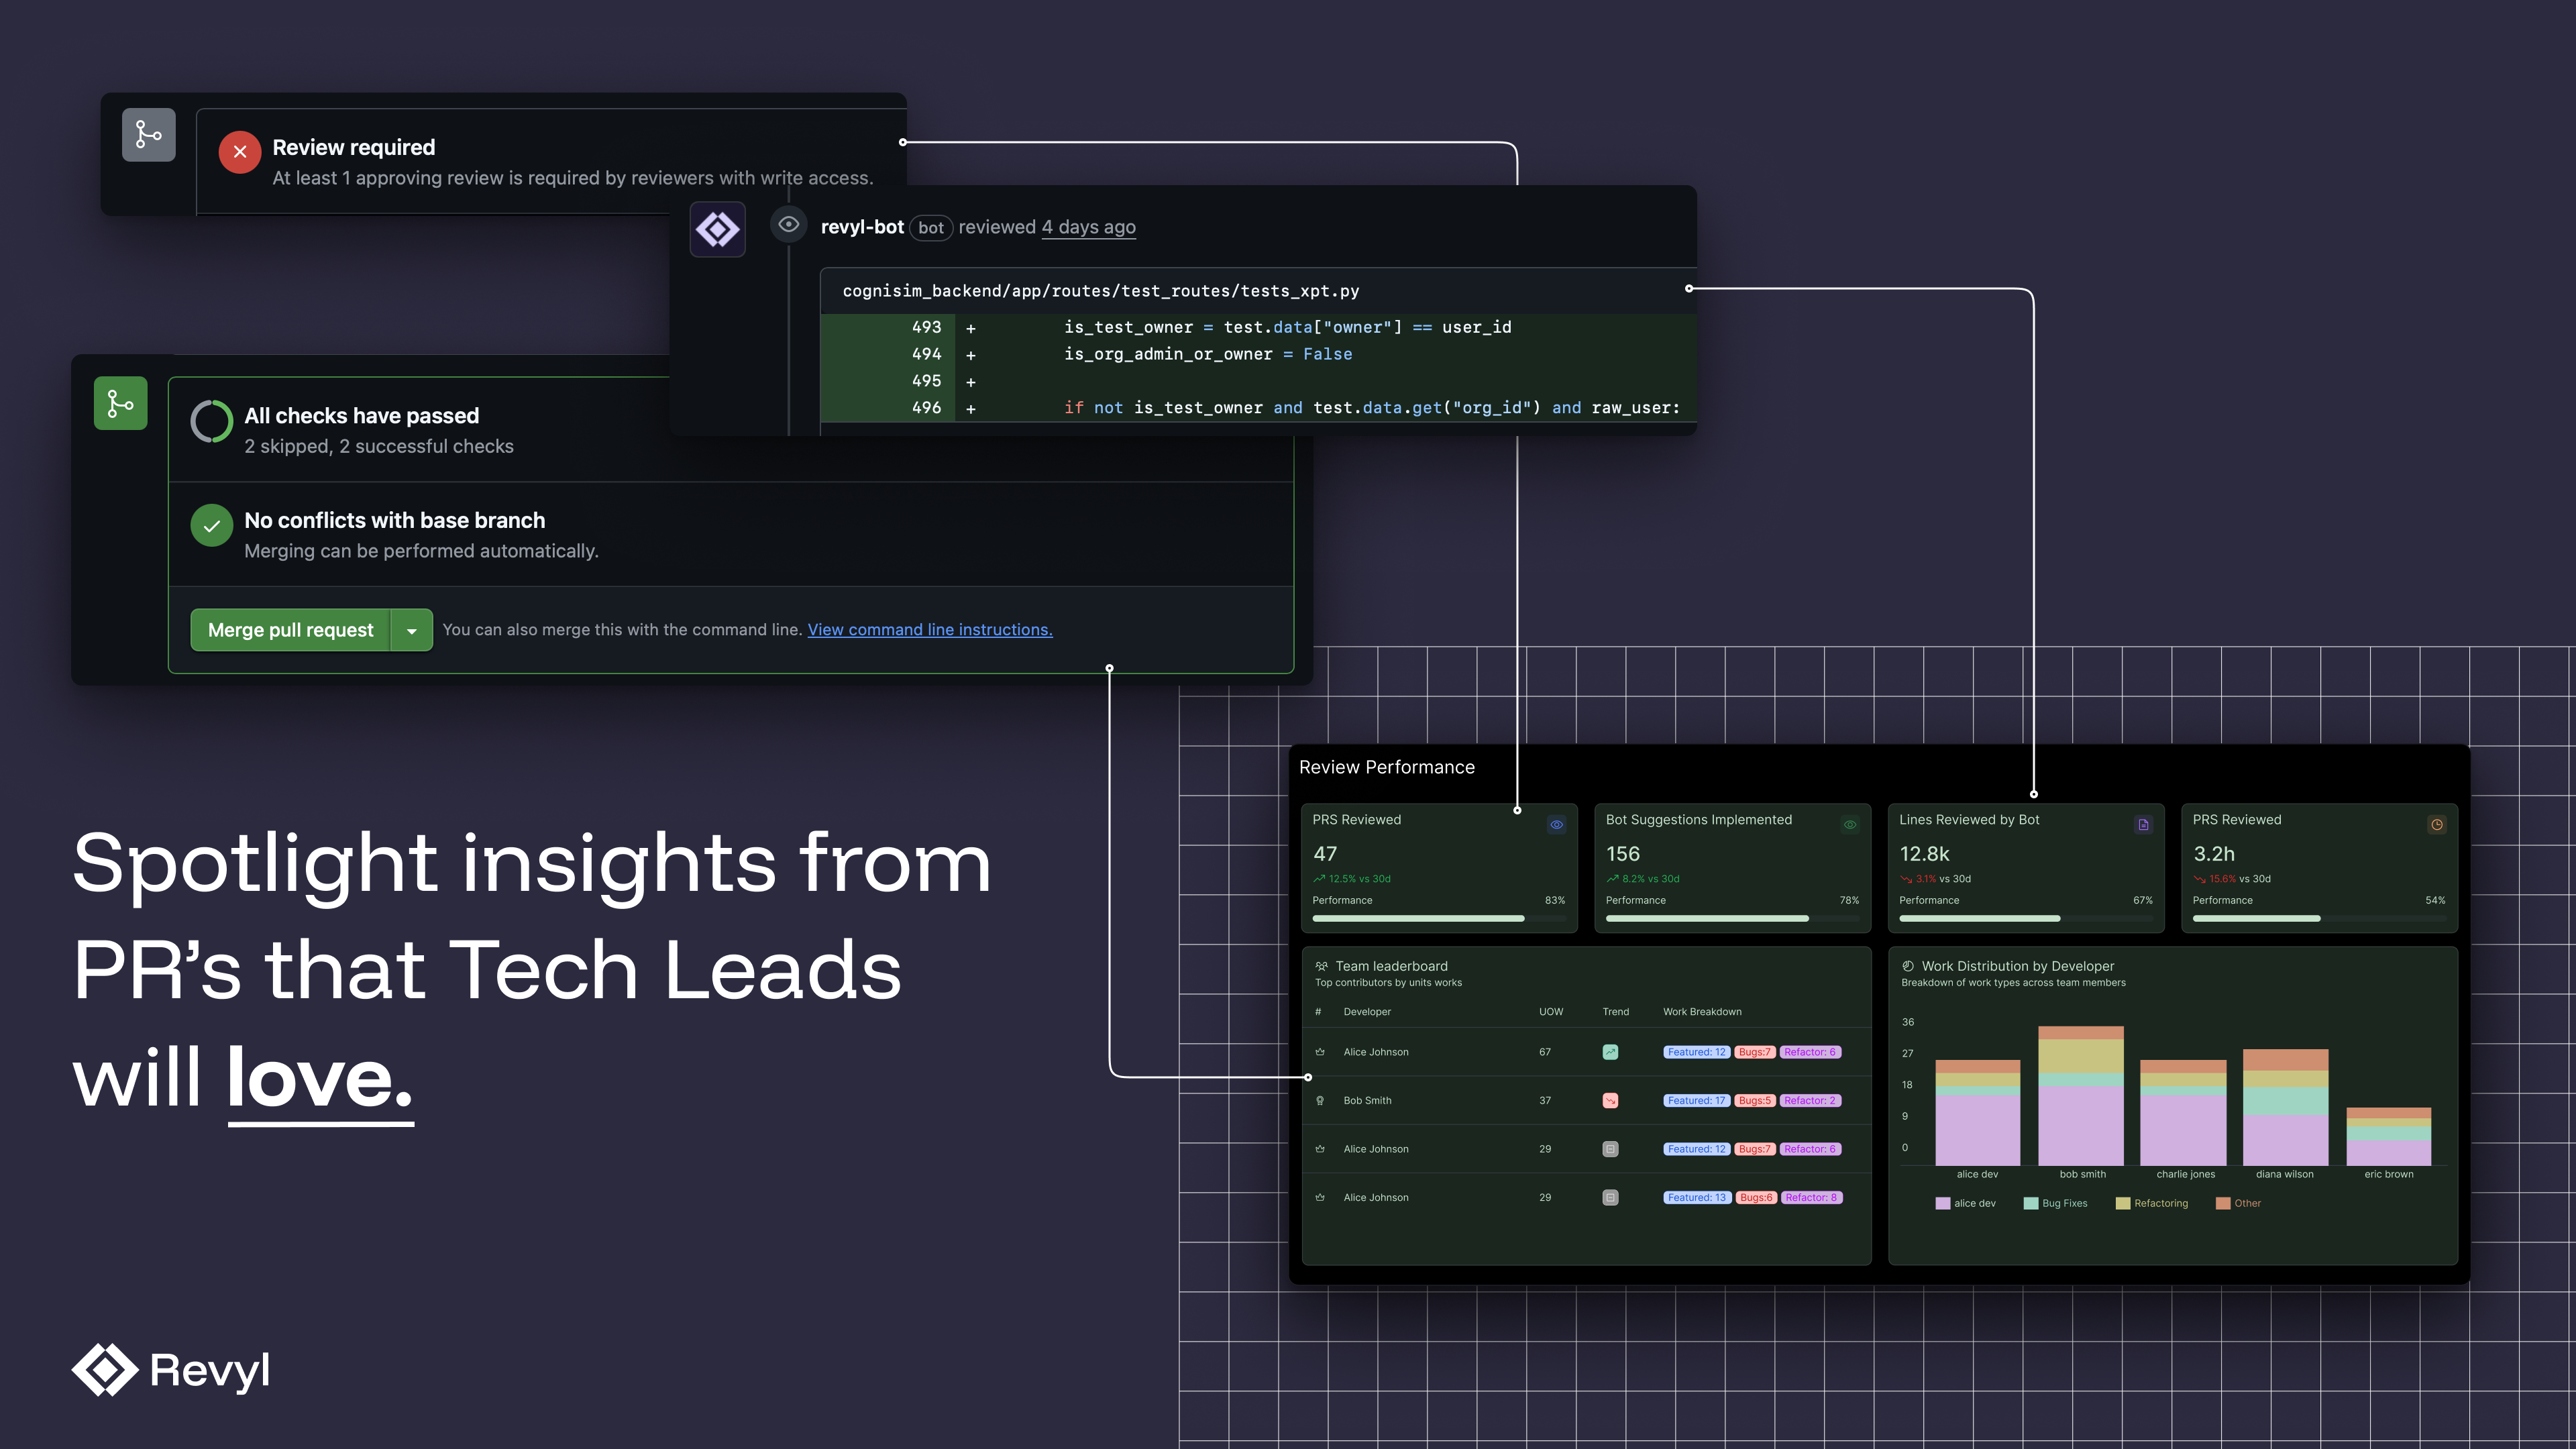The width and height of the screenshot is (2576, 1449).
Task: Click the green checkmark icon by No conflicts
Action: coord(212,526)
